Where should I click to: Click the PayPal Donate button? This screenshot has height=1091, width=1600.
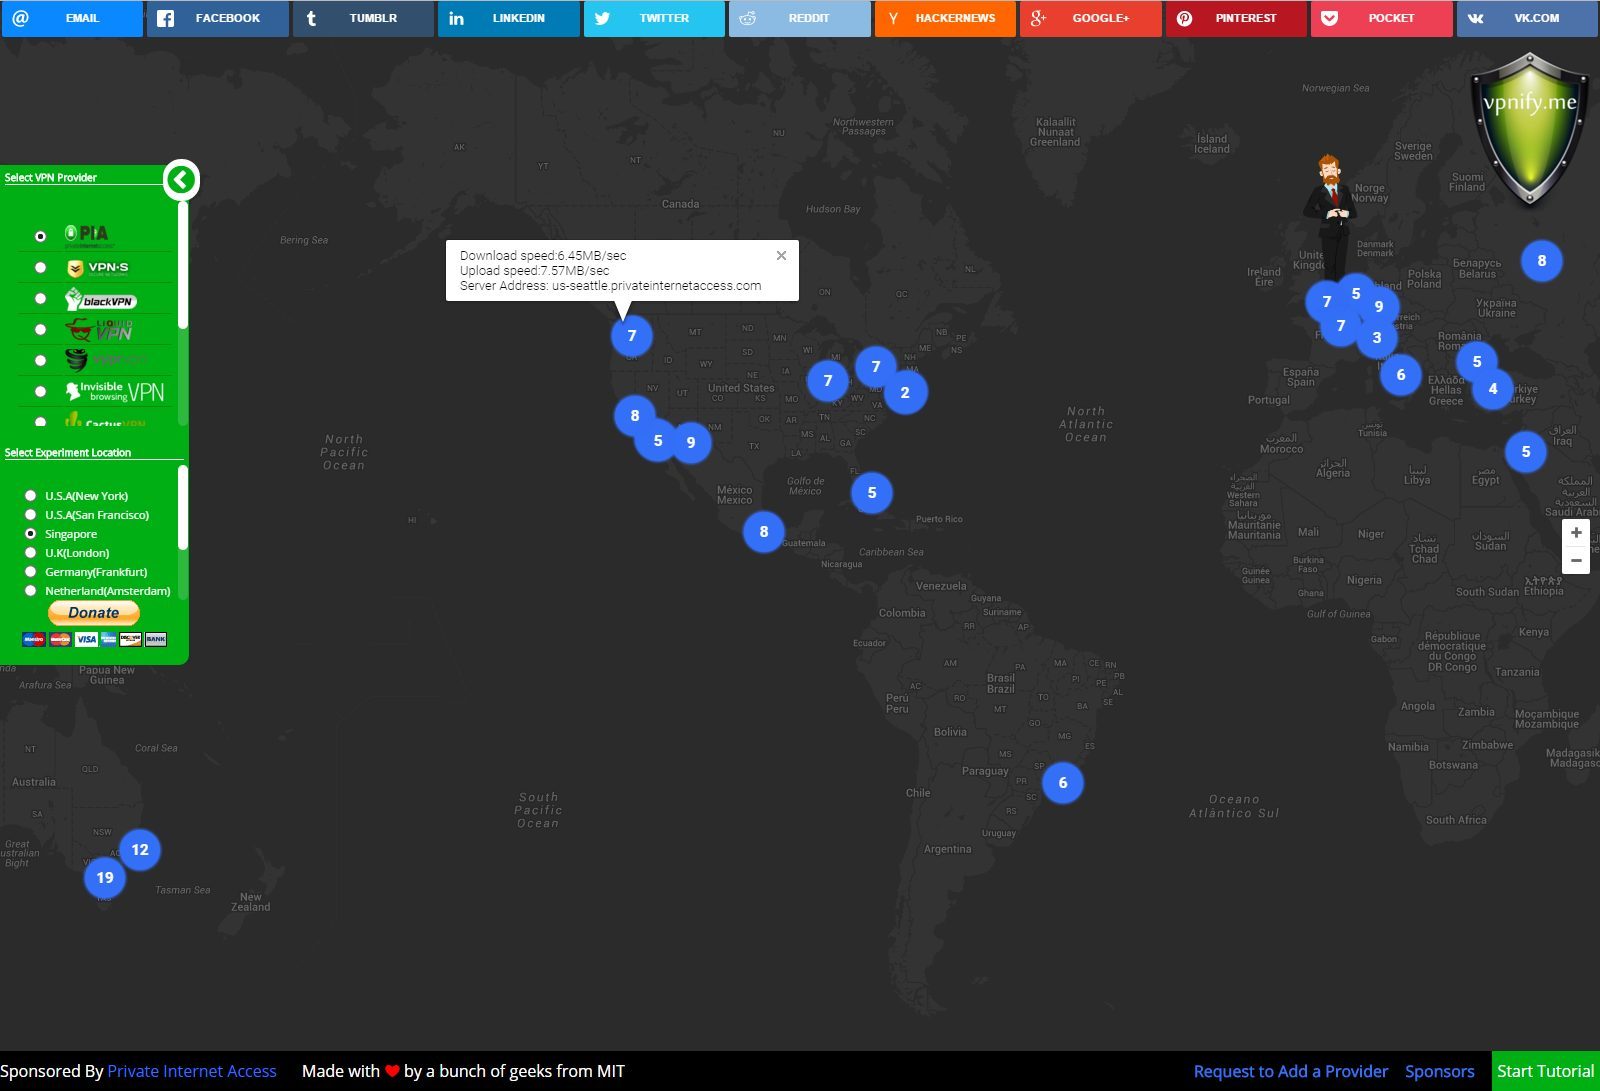(x=94, y=612)
